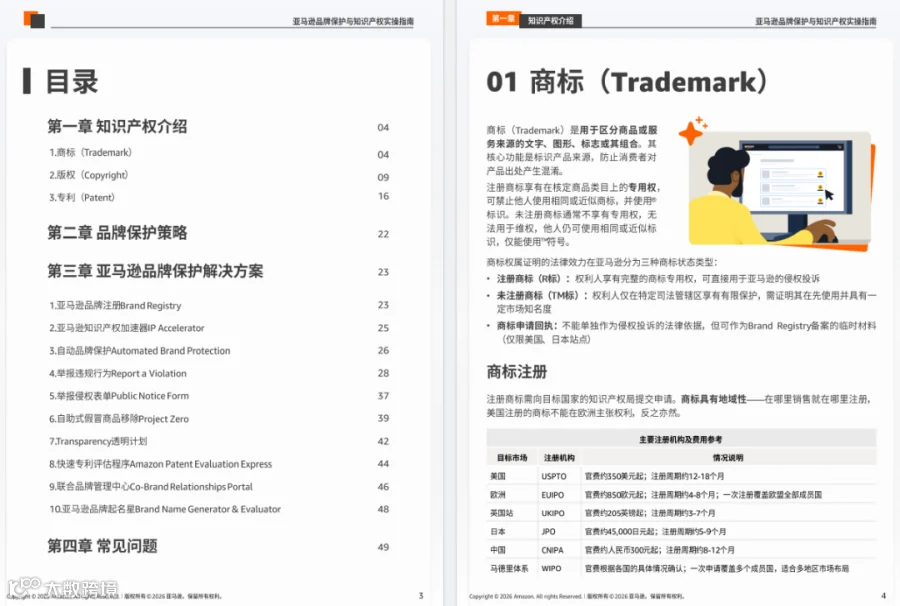
Task: Click page number 09 for Copyright
Action: 383,177
